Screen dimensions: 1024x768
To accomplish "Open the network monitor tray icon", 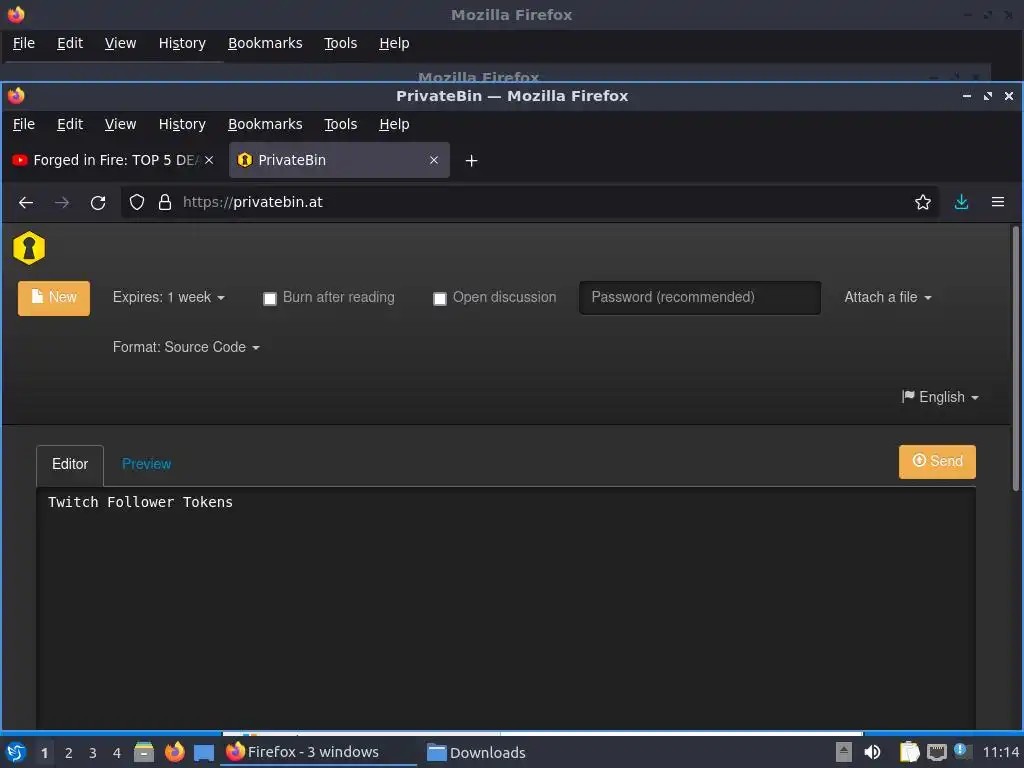I will point(936,752).
